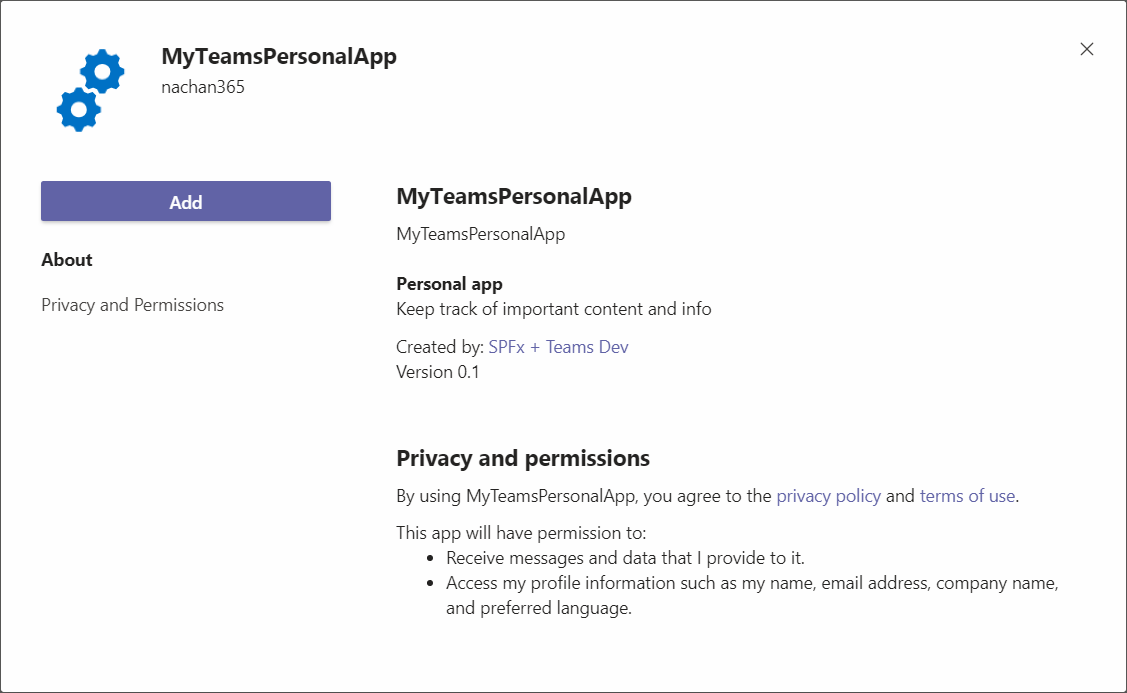The image size is (1127, 693).
Task: Follow the terms of use link
Action: point(966,496)
